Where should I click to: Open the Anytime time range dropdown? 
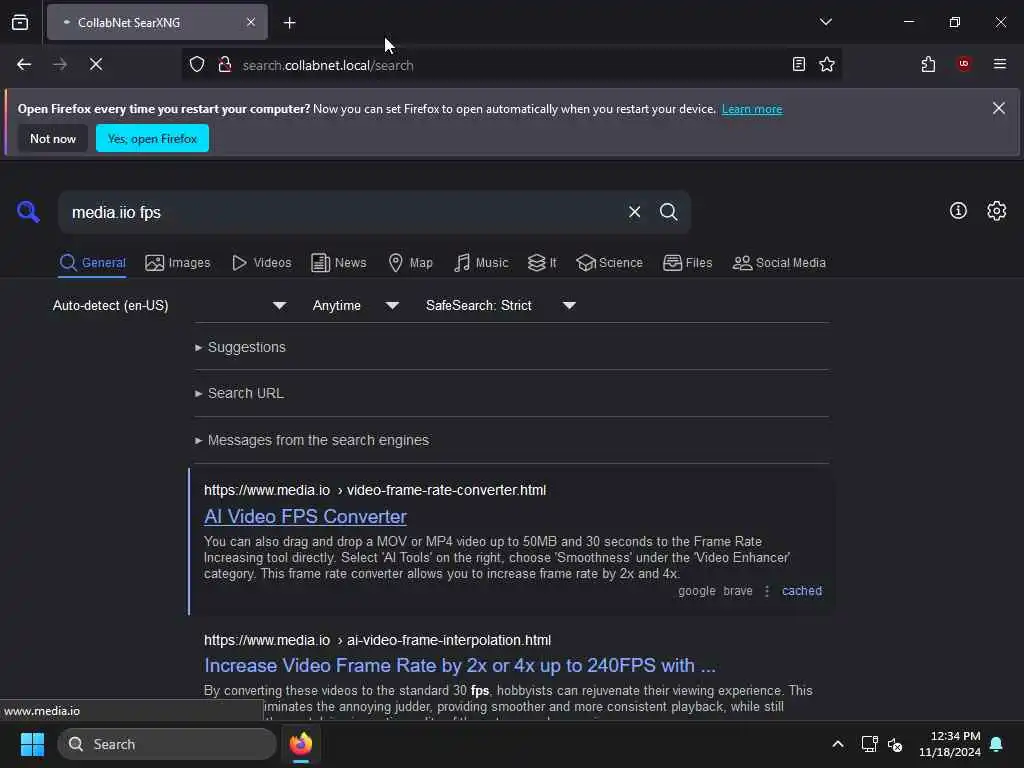pos(355,306)
